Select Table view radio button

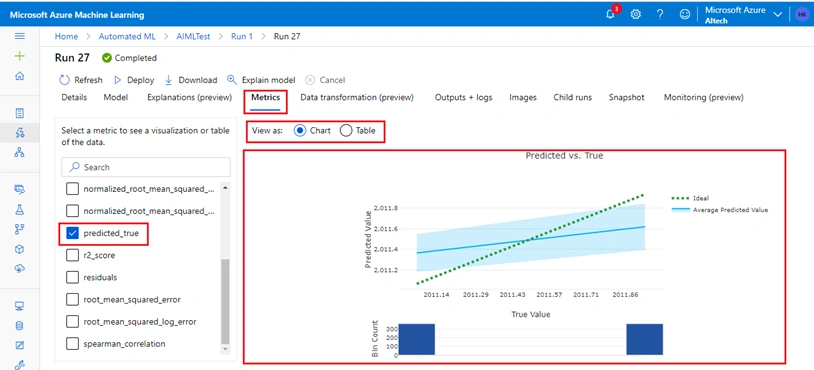click(x=346, y=131)
